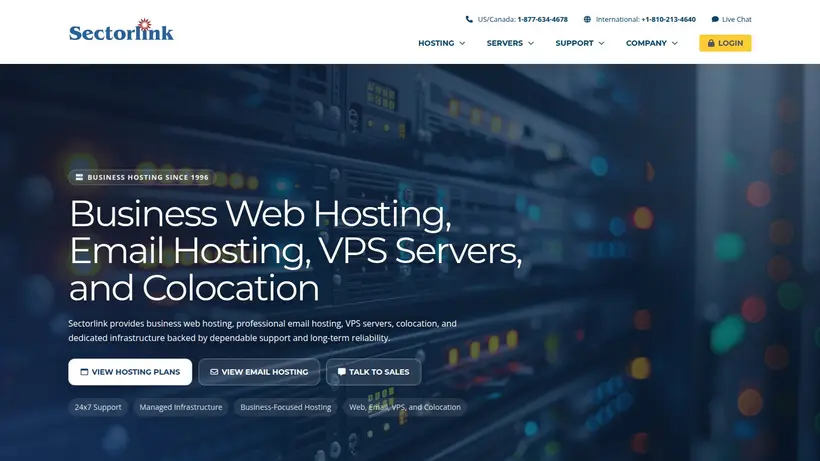Click the server icon in the Business Hosting badge
The width and height of the screenshot is (820, 461).
click(x=79, y=177)
